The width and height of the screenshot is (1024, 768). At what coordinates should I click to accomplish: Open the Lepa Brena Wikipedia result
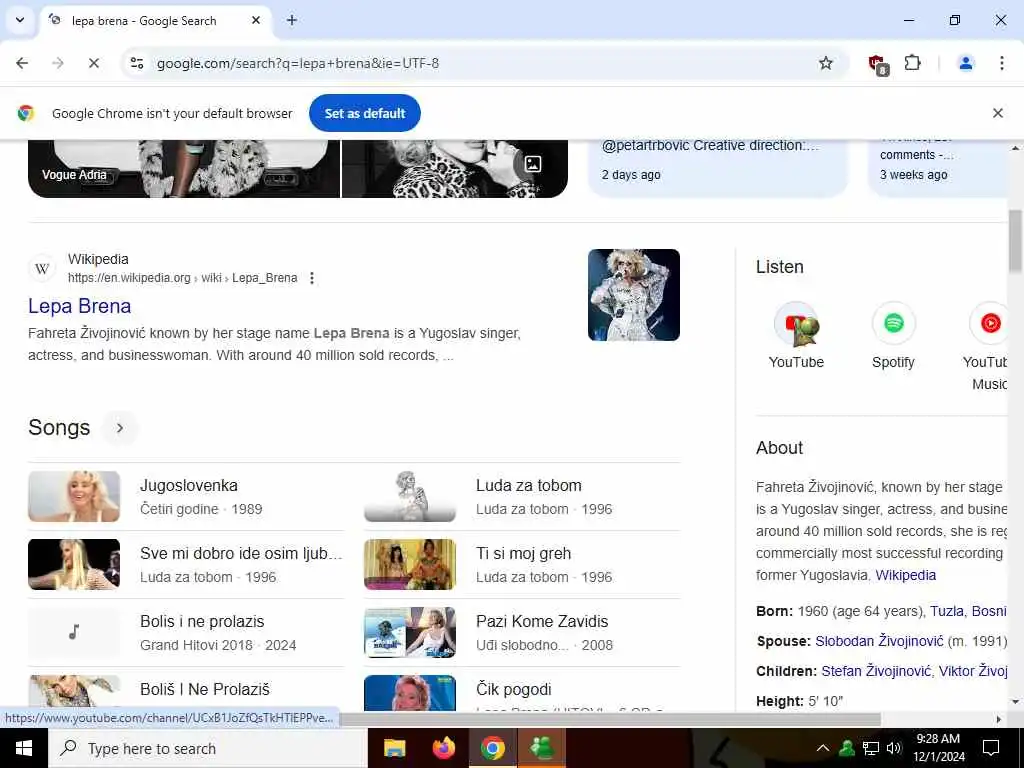click(x=80, y=306)
